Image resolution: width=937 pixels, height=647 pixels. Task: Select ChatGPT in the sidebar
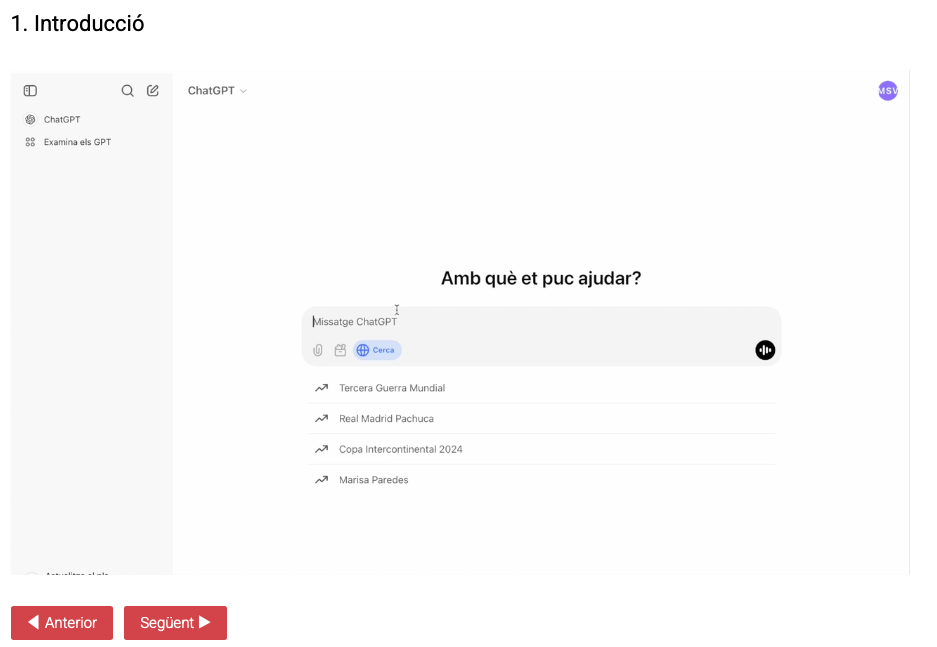click(x=91, y=119)
